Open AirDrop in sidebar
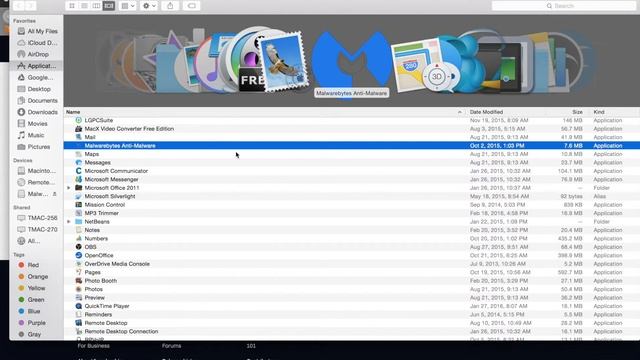Viewport: 640px width, 360px height. pos(33,54)
